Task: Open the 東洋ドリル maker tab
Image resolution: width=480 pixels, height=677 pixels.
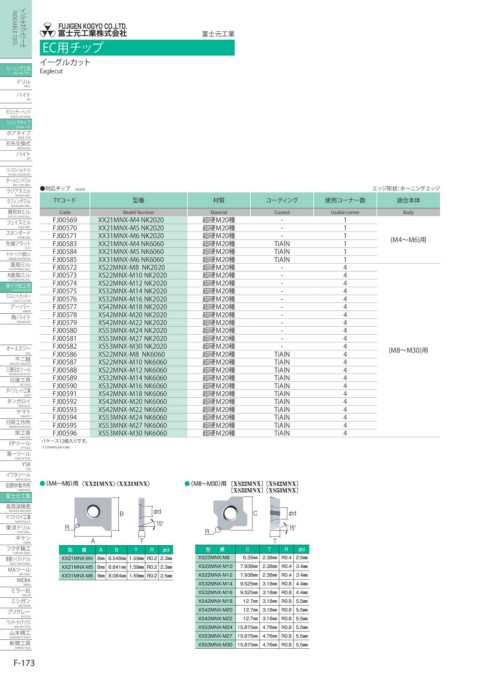Action: pyautogui.click(x=18, y=528)
